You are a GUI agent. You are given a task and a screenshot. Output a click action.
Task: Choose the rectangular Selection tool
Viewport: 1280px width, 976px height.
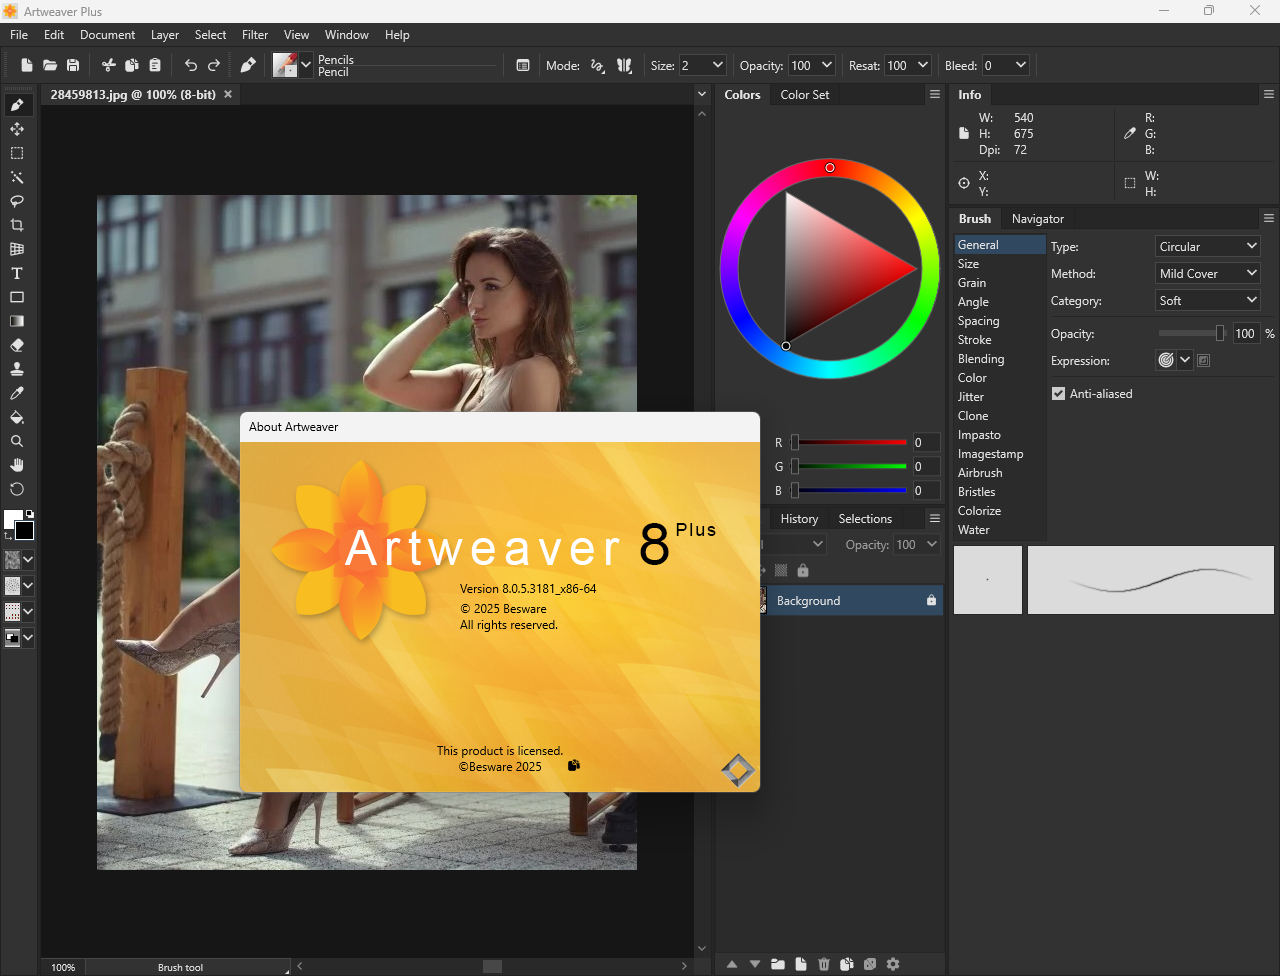(17, 153)
